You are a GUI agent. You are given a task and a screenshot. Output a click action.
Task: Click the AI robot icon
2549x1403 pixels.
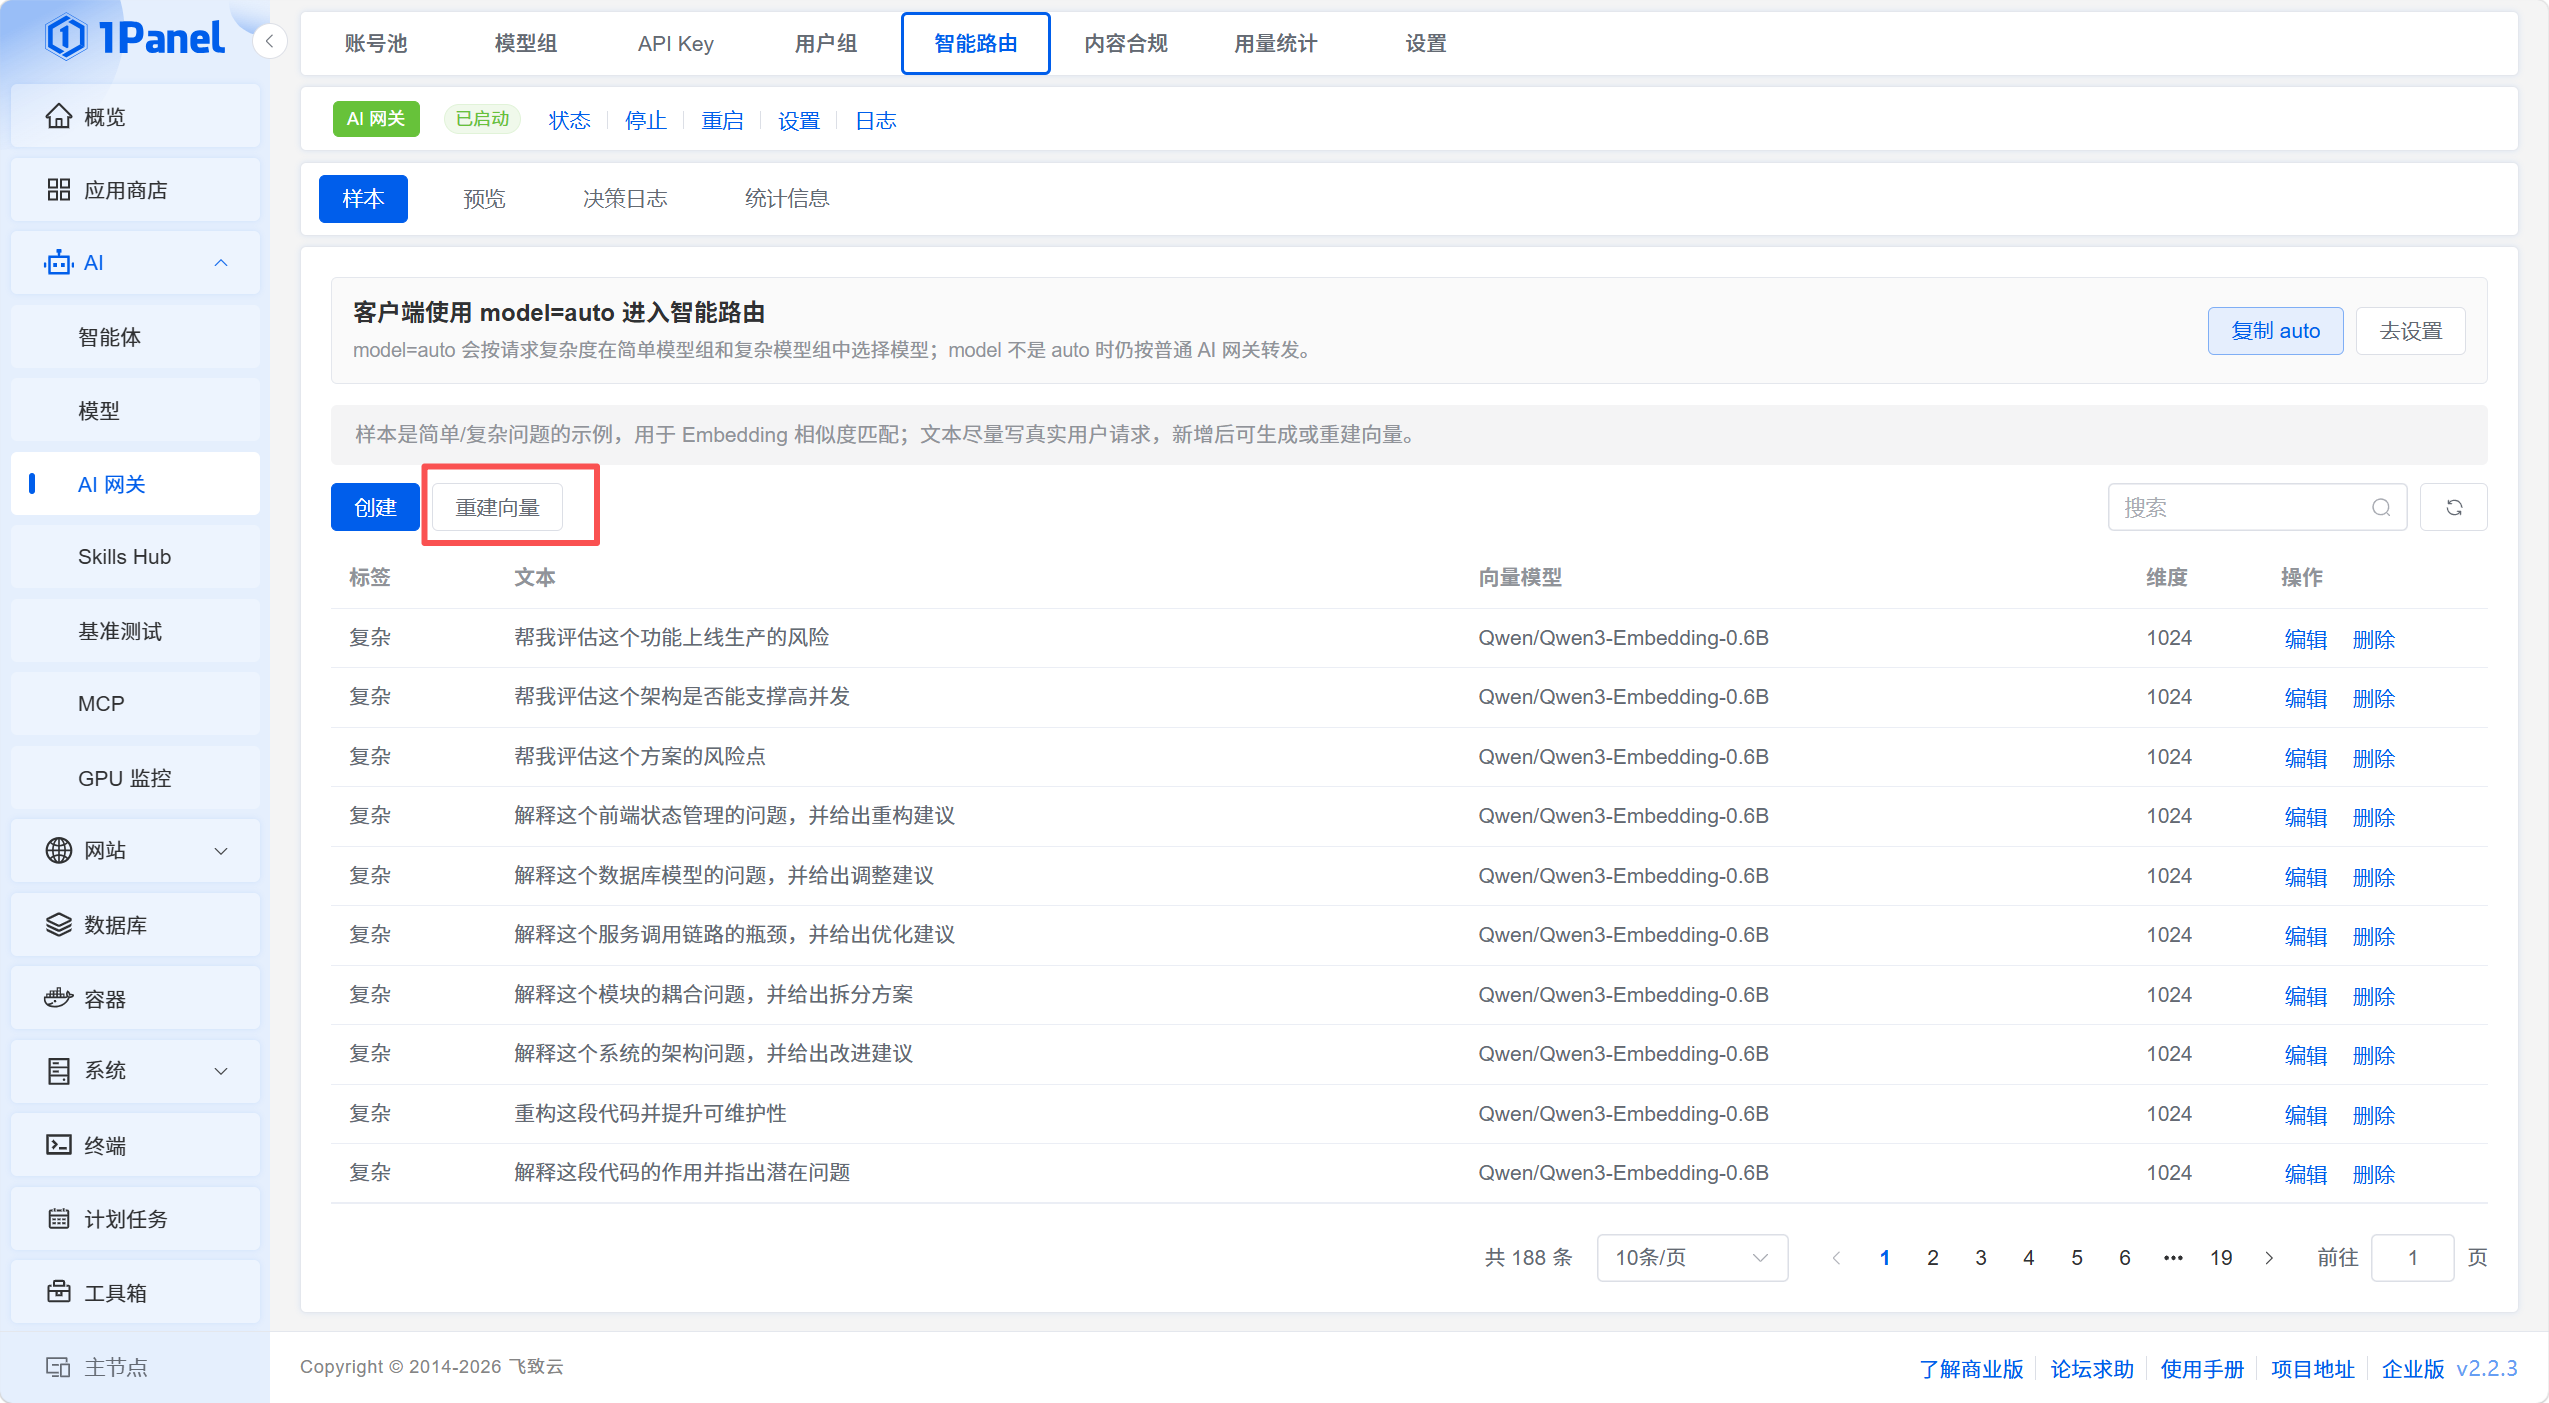click(x=59, y=263)
